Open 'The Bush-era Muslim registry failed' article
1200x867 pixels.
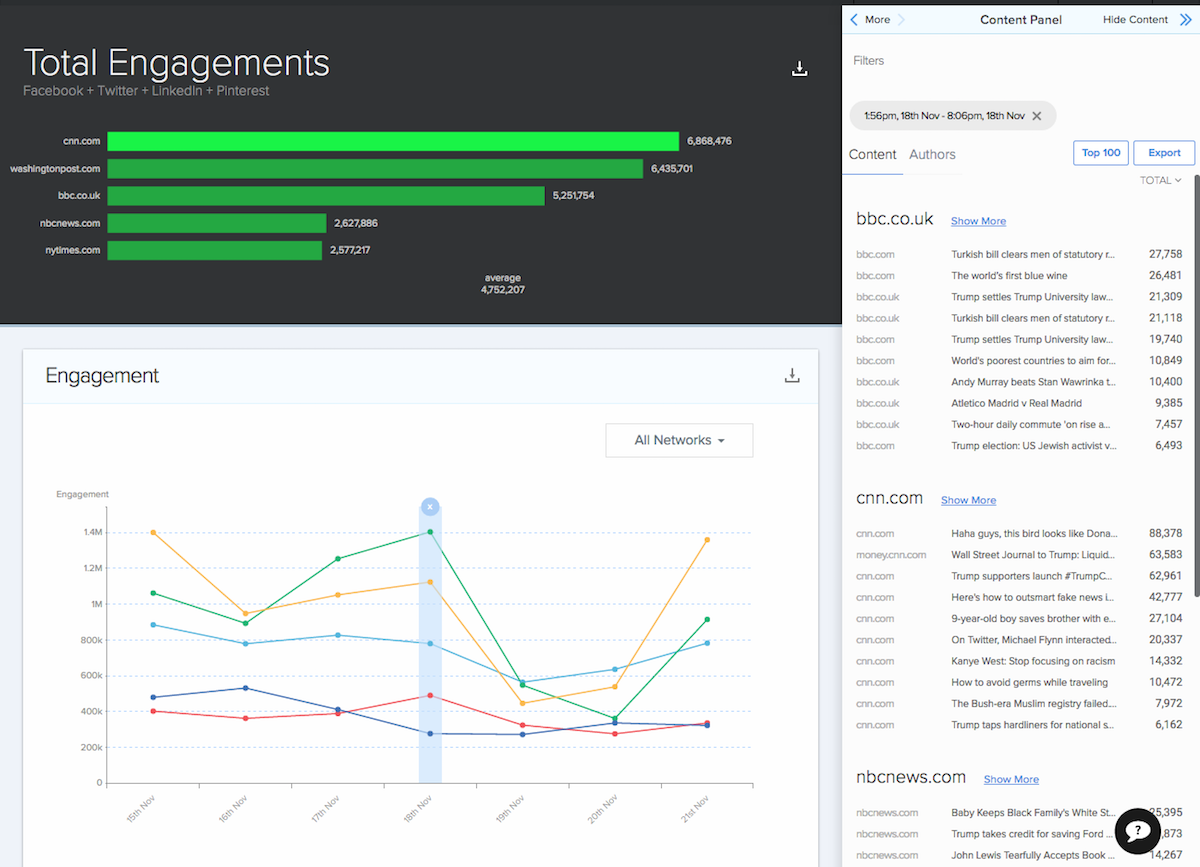1033,704
